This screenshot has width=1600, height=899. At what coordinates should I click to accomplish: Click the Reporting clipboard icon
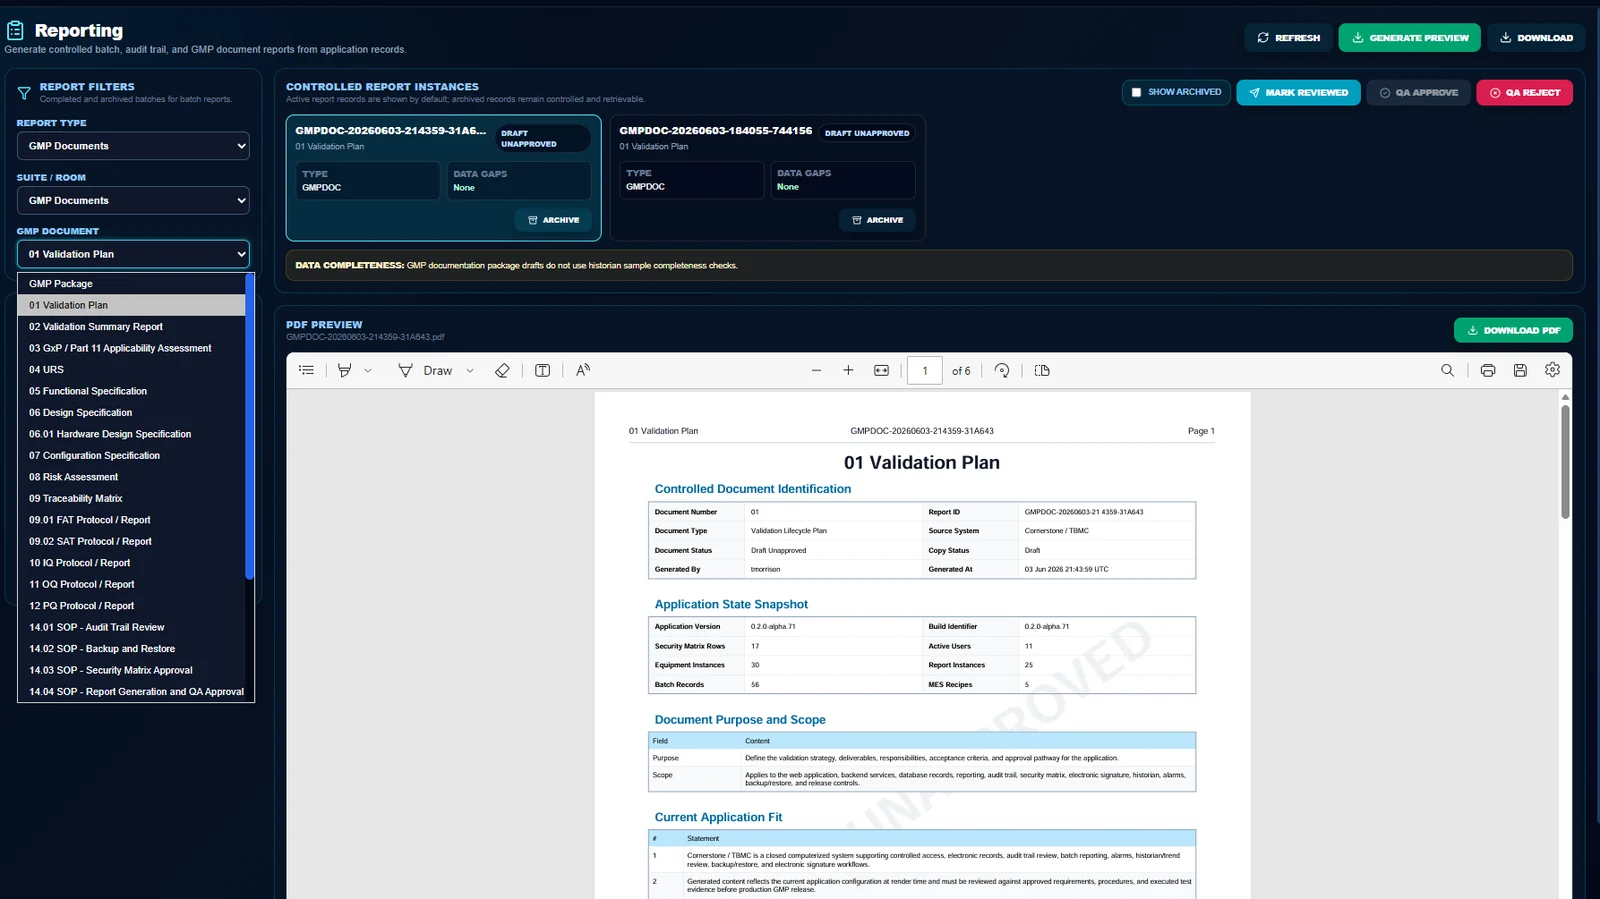click(x=15, y=31)
